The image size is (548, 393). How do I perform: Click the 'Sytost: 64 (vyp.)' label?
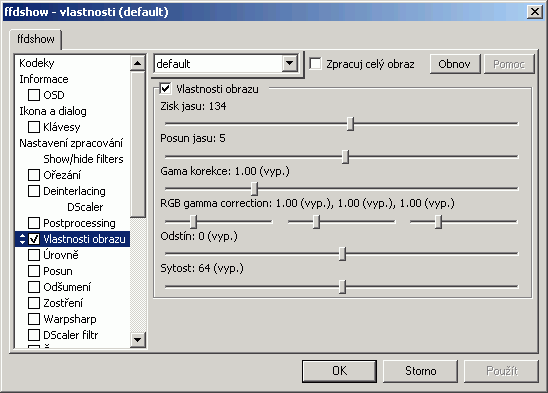[202, 268]
